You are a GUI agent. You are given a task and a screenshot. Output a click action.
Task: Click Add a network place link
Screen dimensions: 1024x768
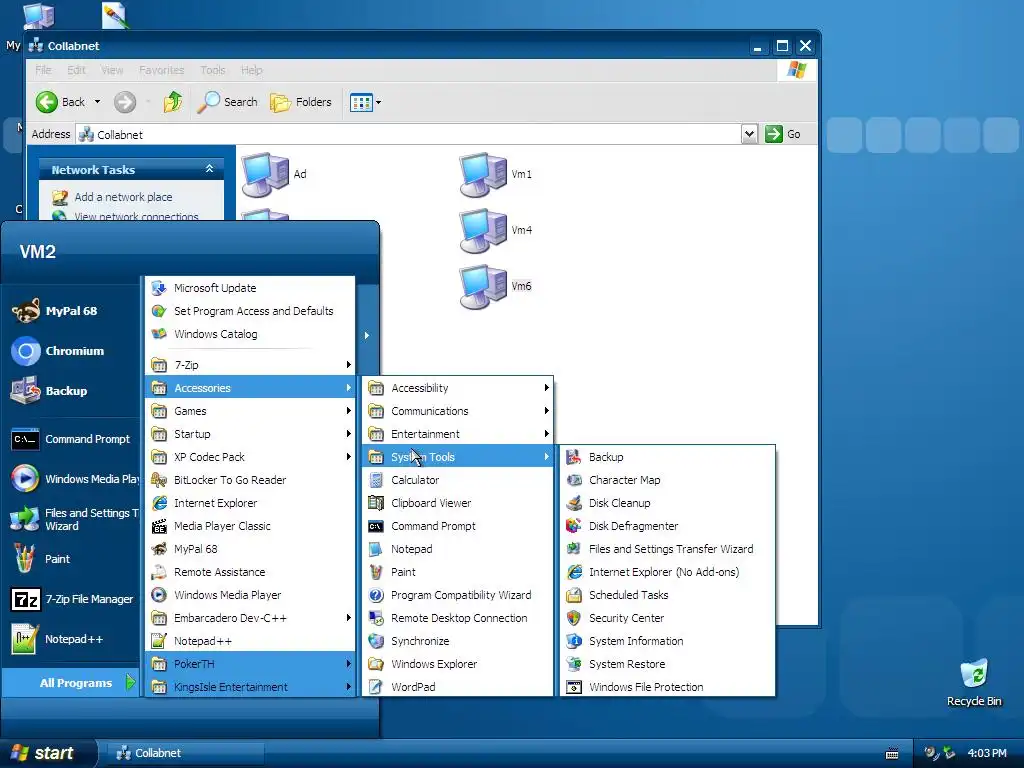pos(123,197)
